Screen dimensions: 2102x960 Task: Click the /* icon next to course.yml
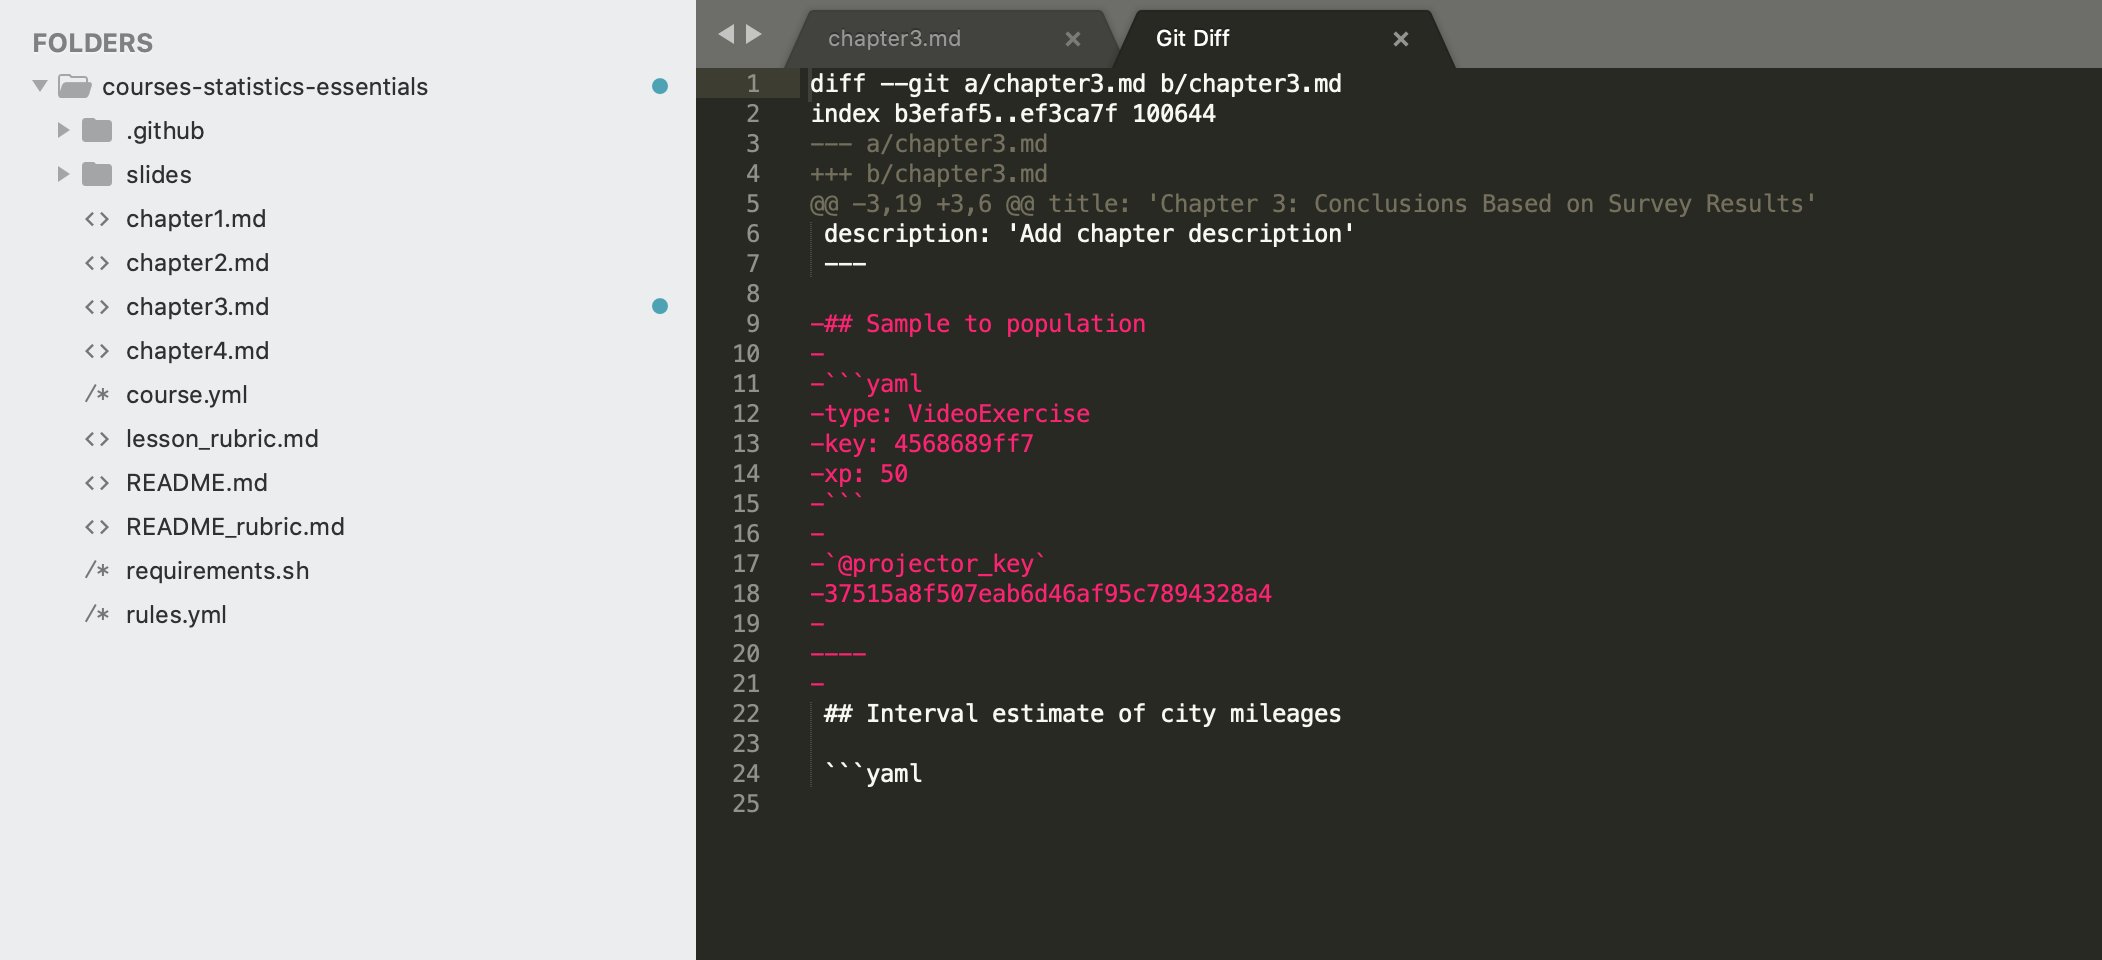97,394
